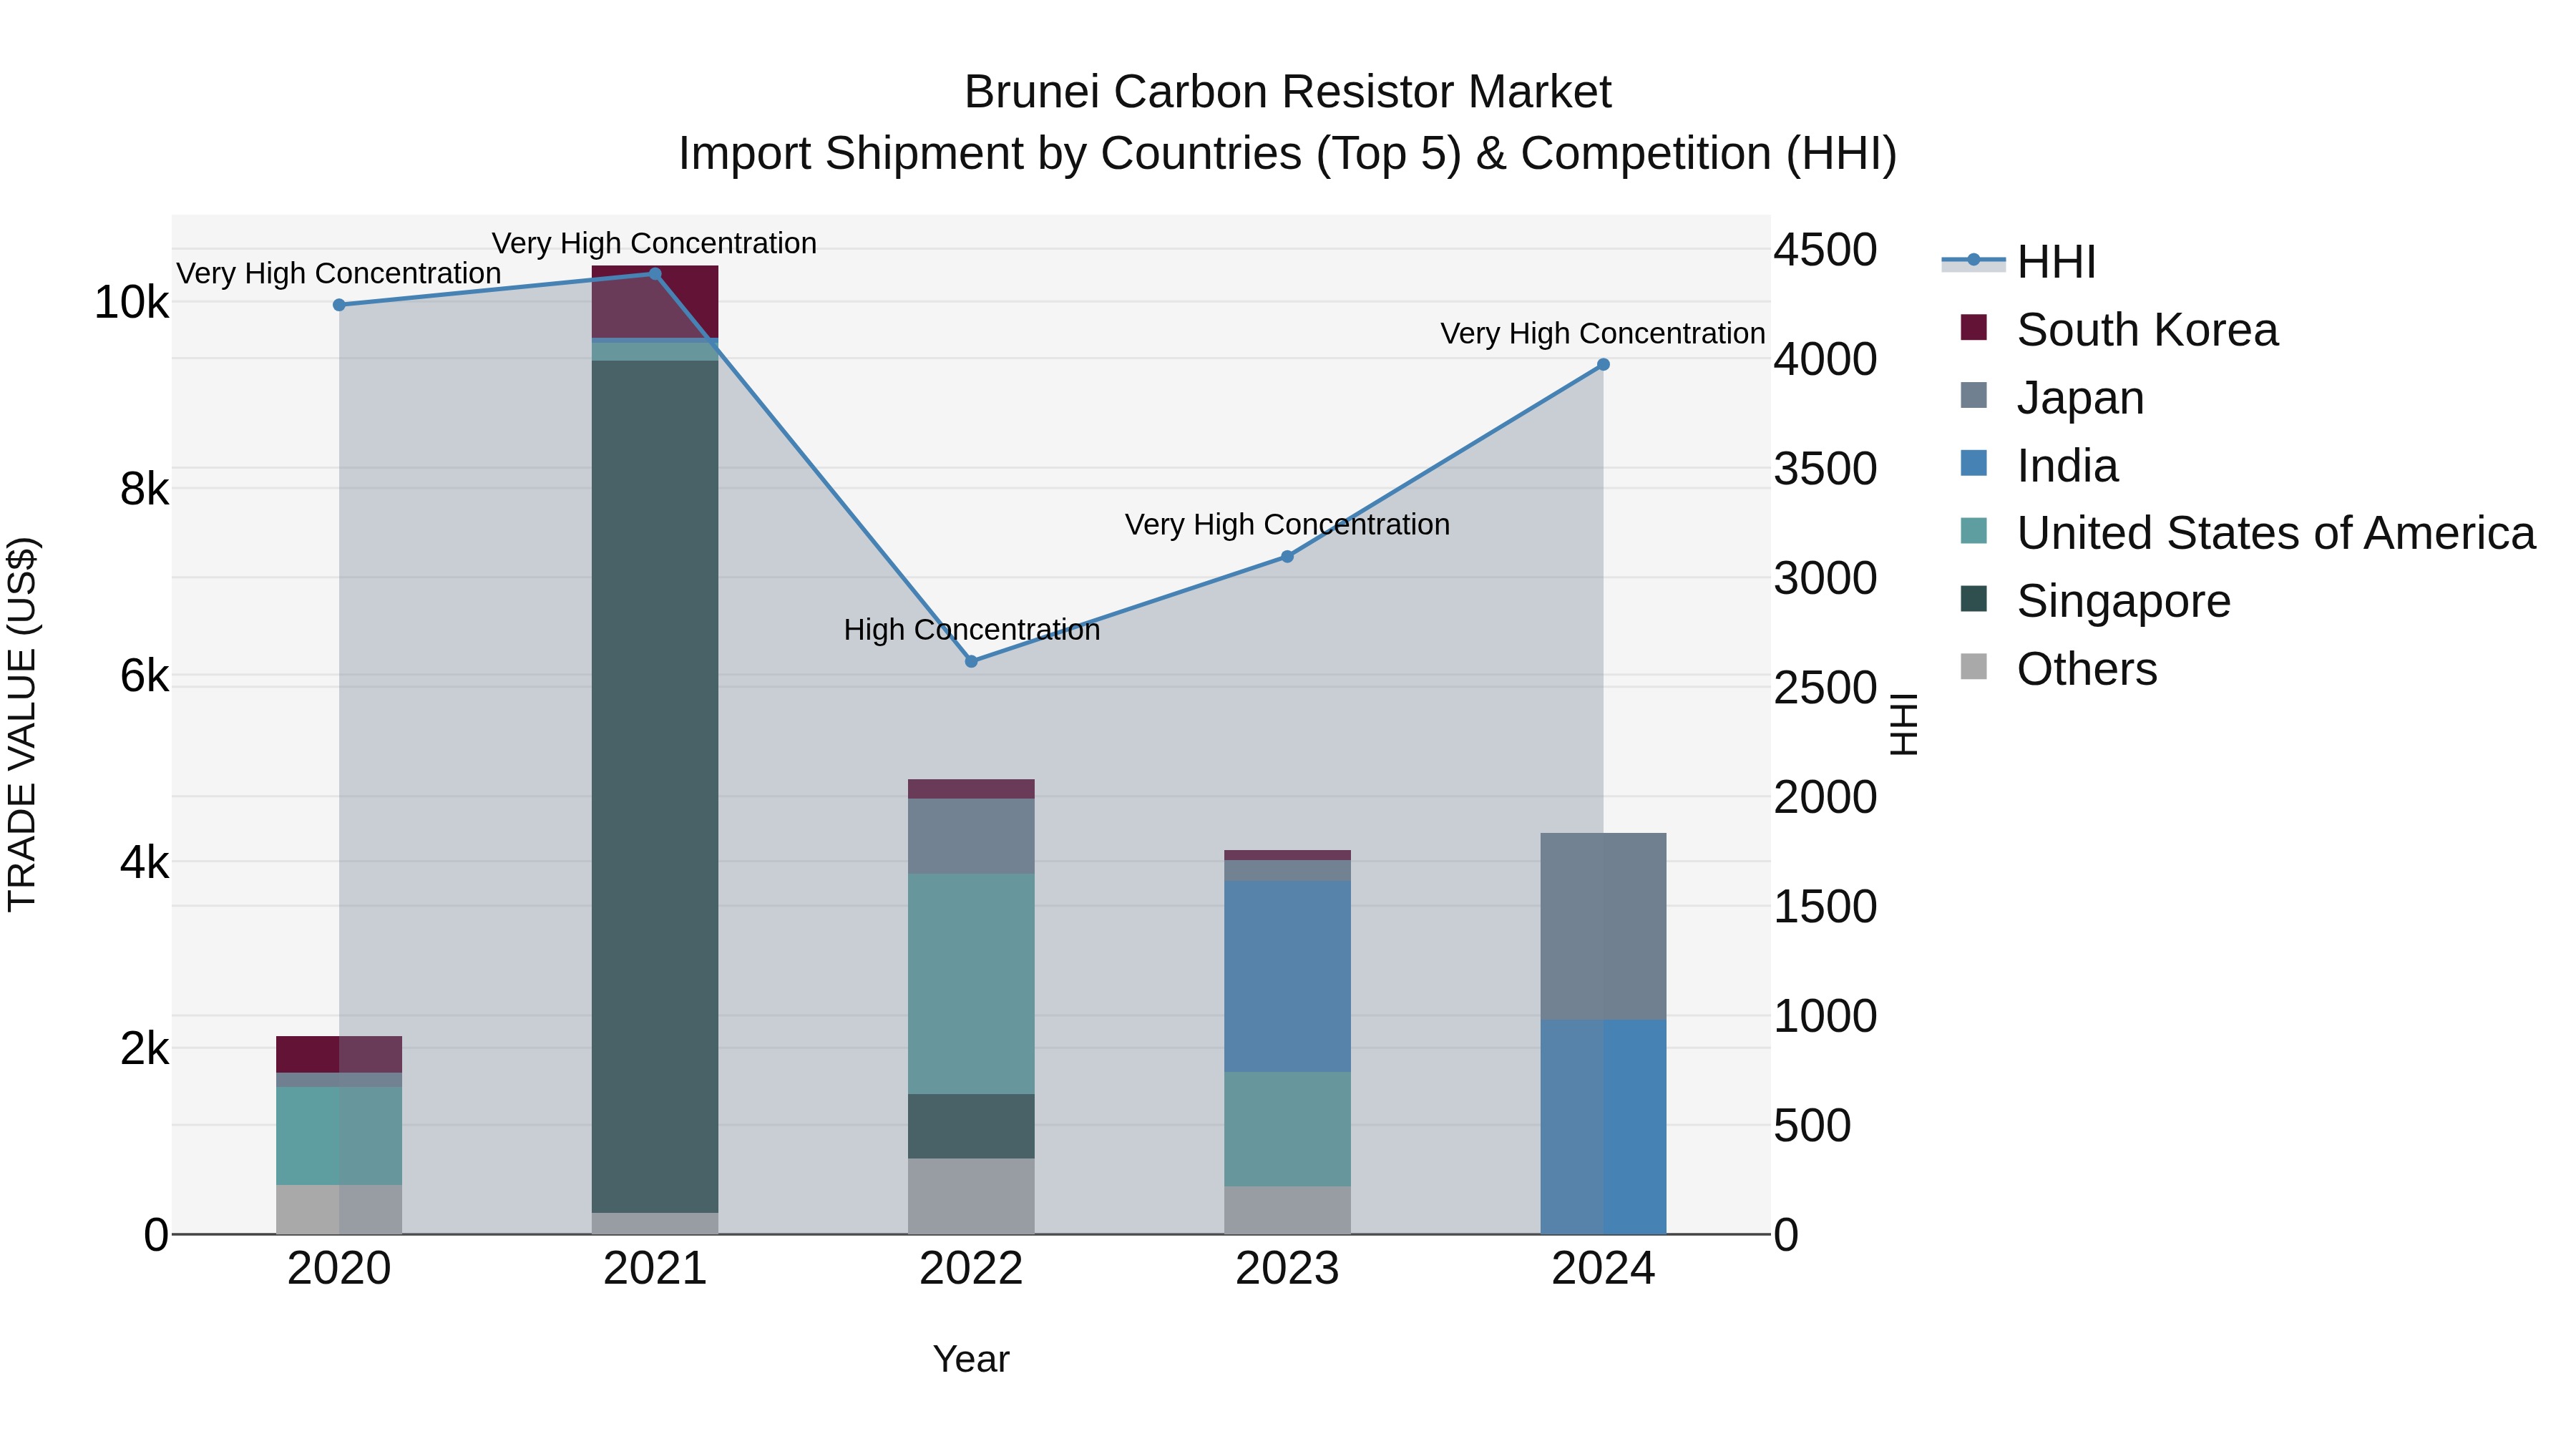This screenshot has width=2576, height=1449.
Task: Click the '2500' right axis tick label
Action: click(x=1826, y=688)
